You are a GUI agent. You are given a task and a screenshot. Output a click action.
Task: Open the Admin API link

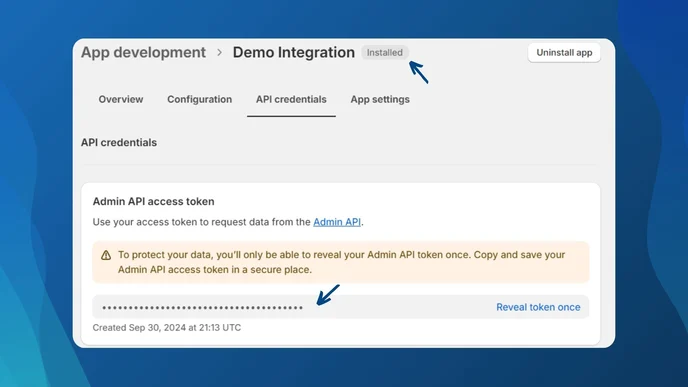tap(337, 222)
